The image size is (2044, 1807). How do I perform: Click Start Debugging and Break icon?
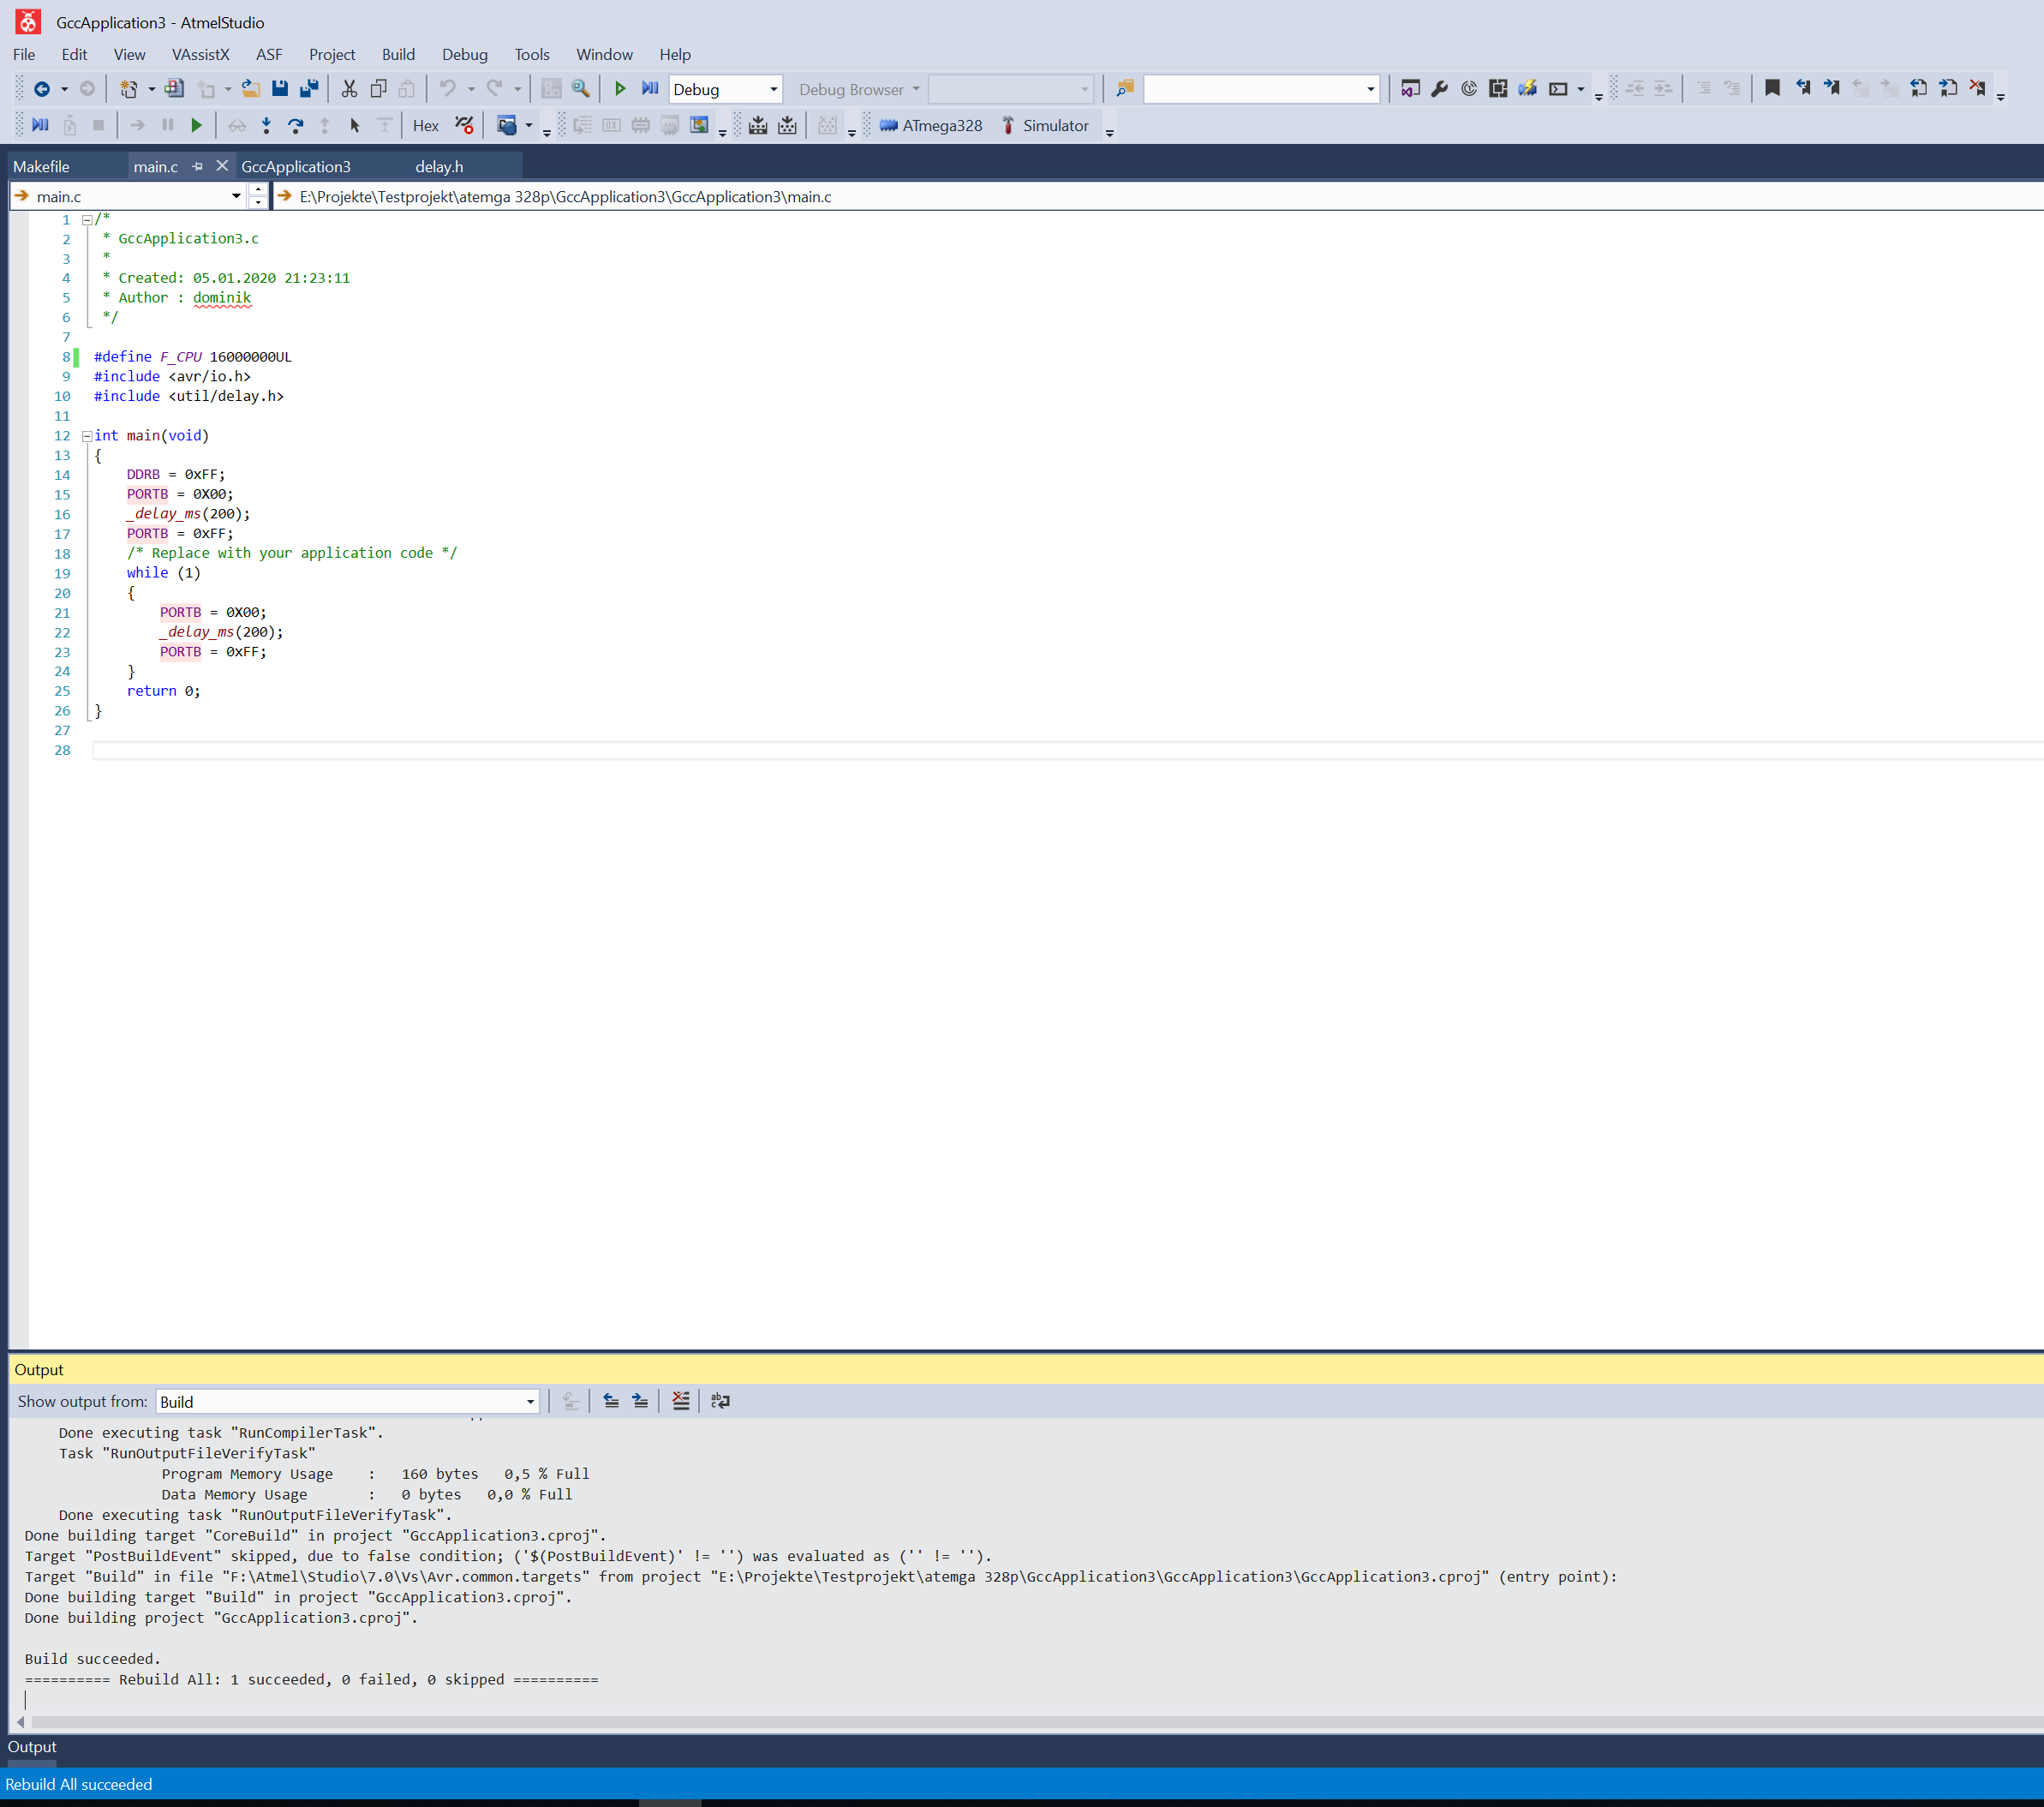click(650, 89)
